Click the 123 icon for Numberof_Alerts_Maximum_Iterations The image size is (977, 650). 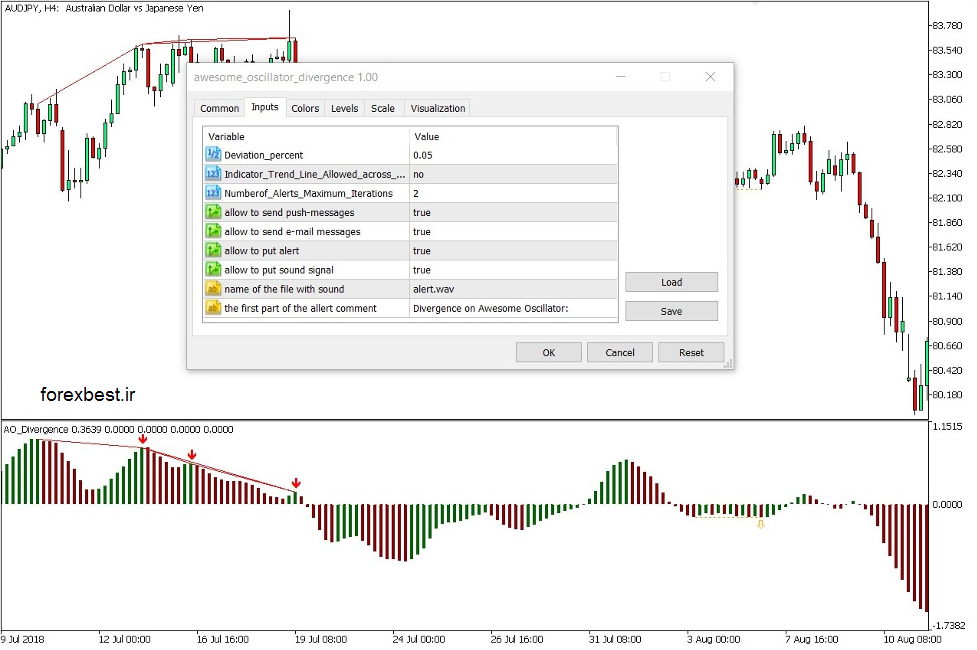click(212, 193)
